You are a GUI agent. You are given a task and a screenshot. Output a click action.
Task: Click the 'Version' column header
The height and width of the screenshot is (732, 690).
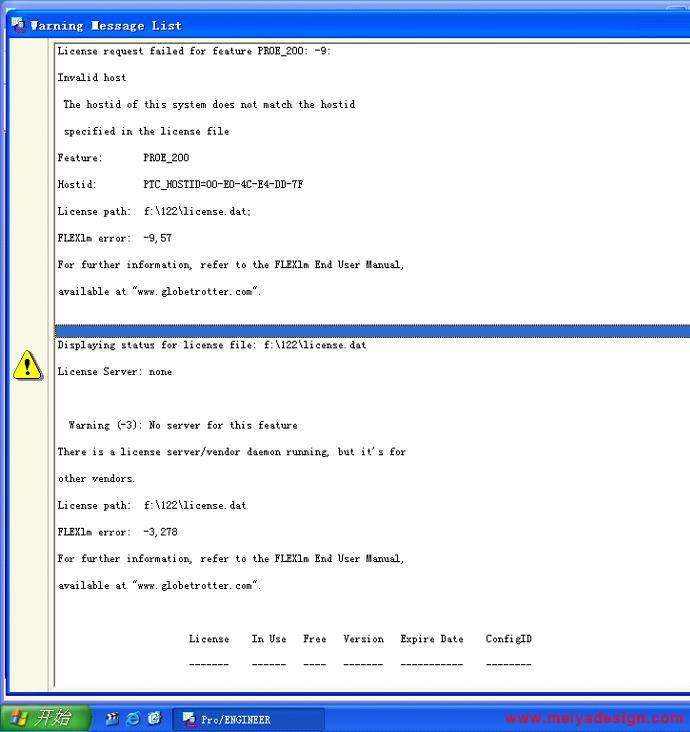coord(364,639)
